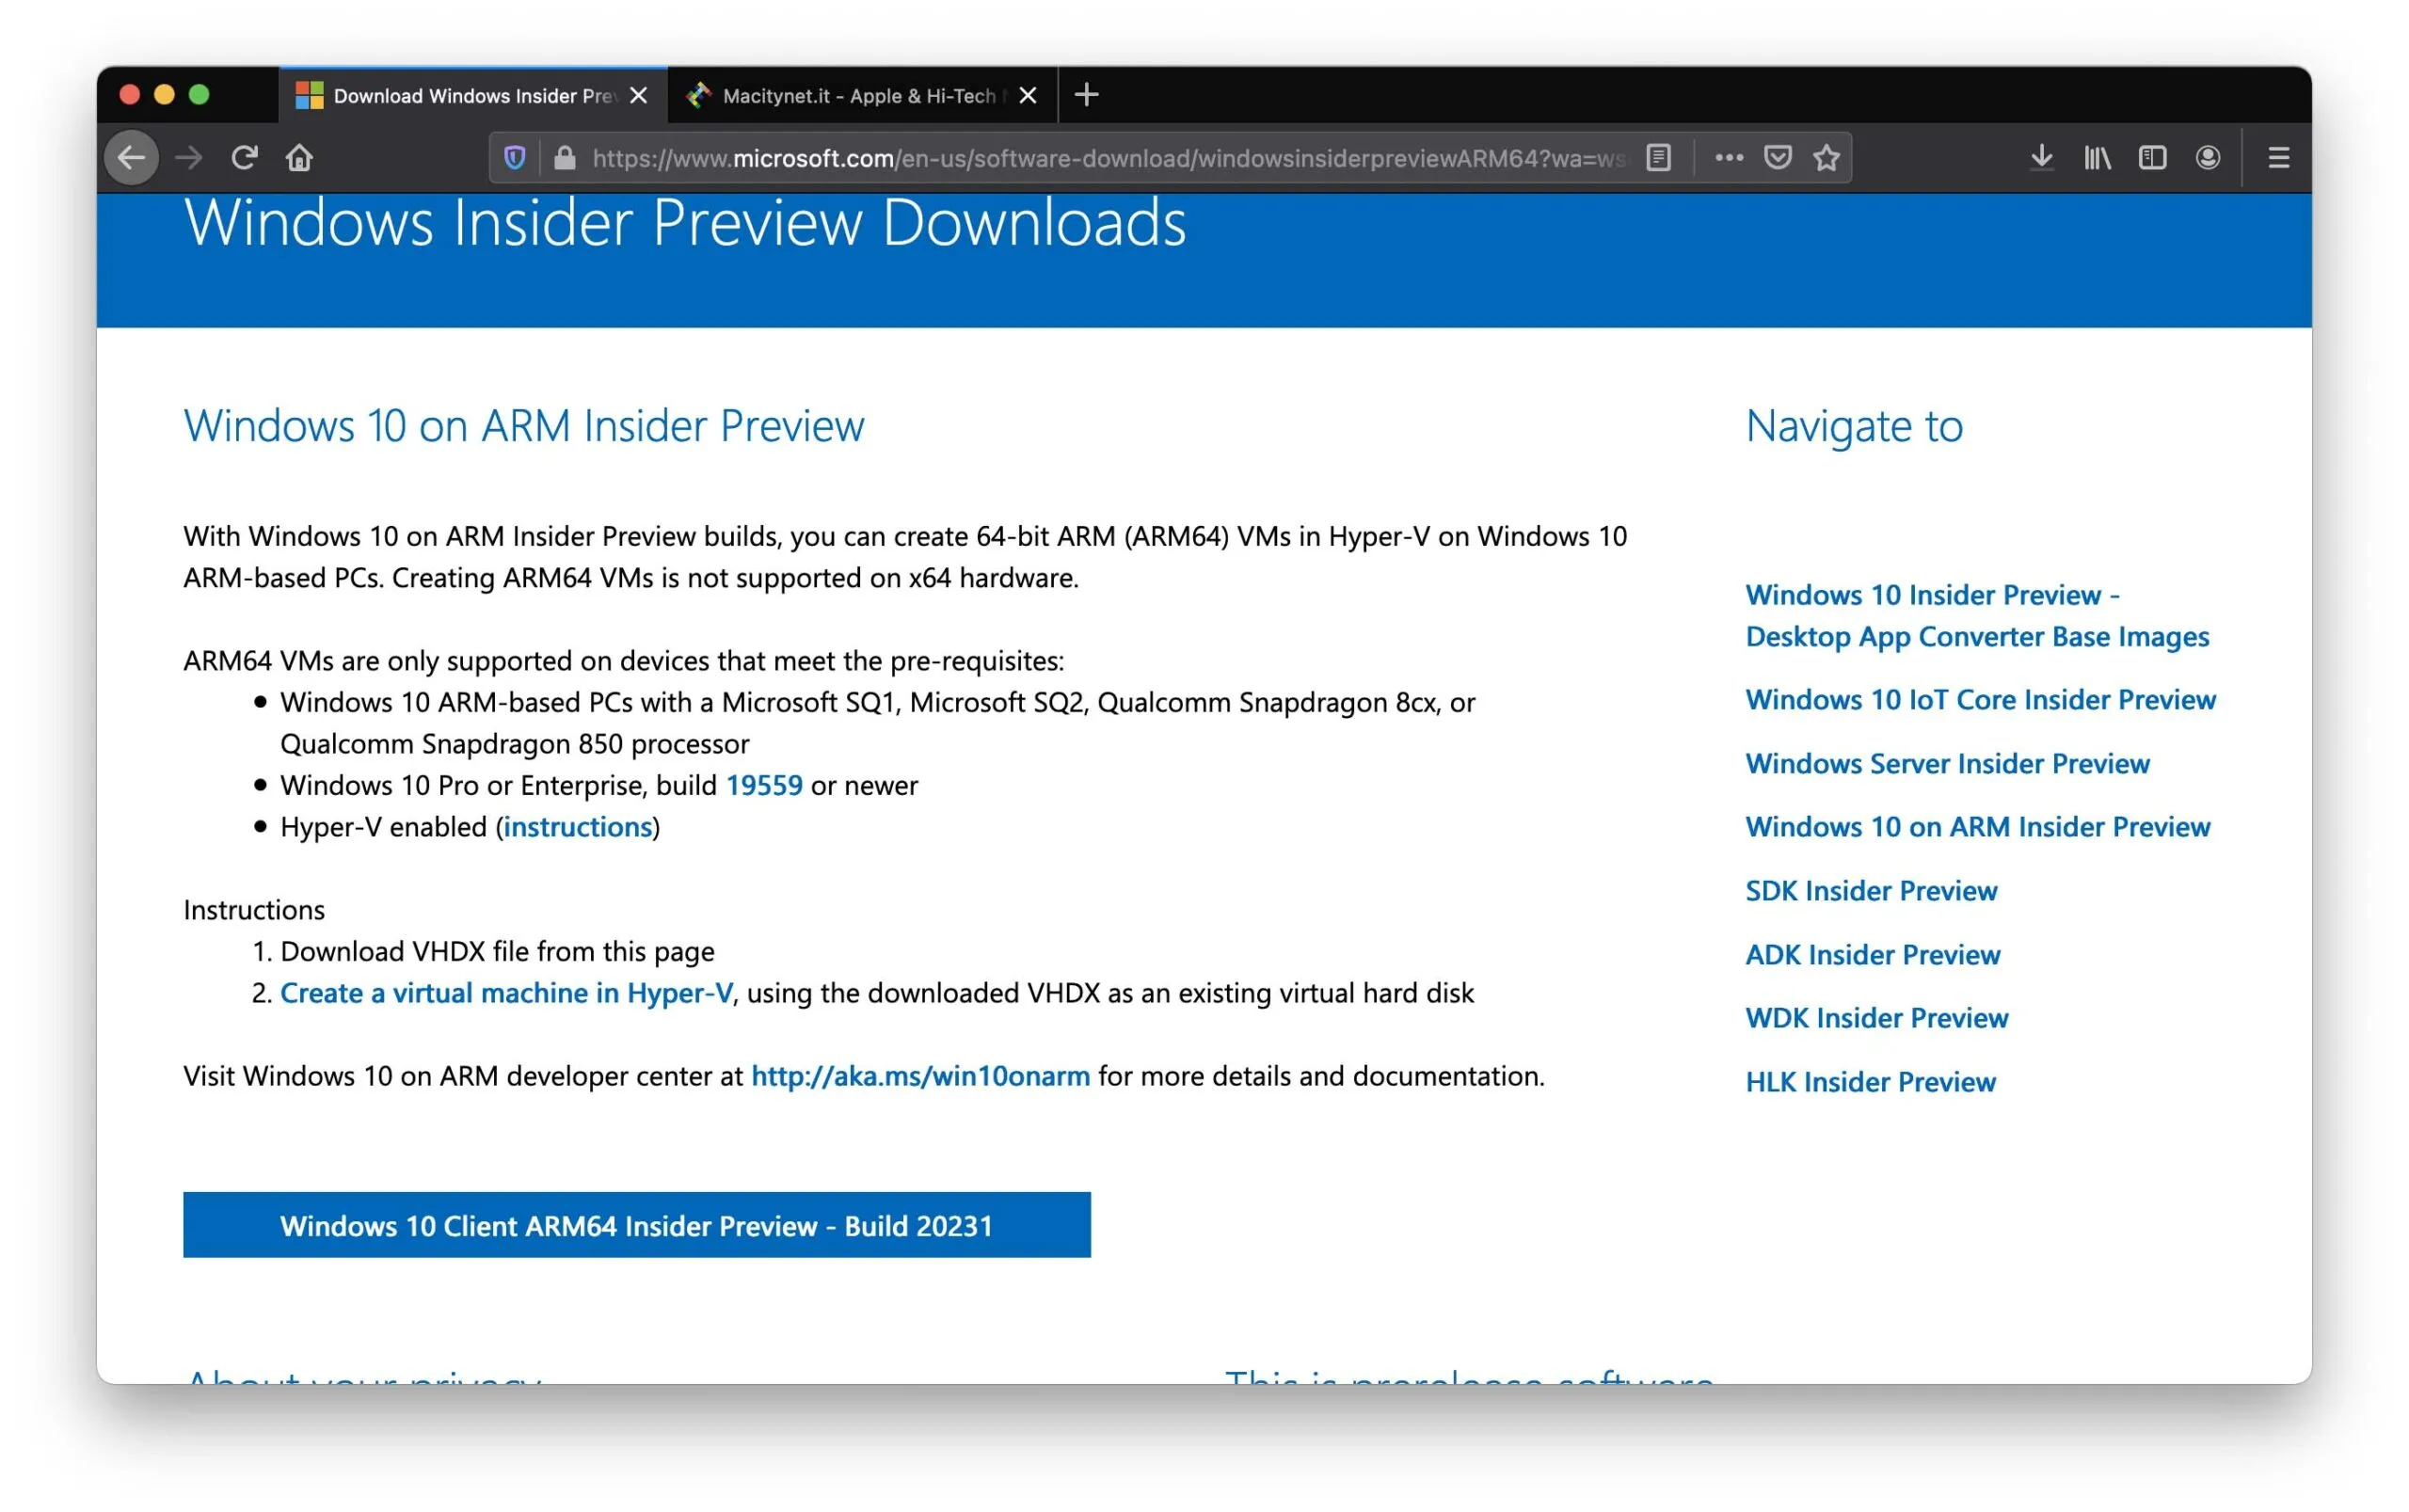Open the Library (bookmarks and history) icon

[x=2097, y=157]
